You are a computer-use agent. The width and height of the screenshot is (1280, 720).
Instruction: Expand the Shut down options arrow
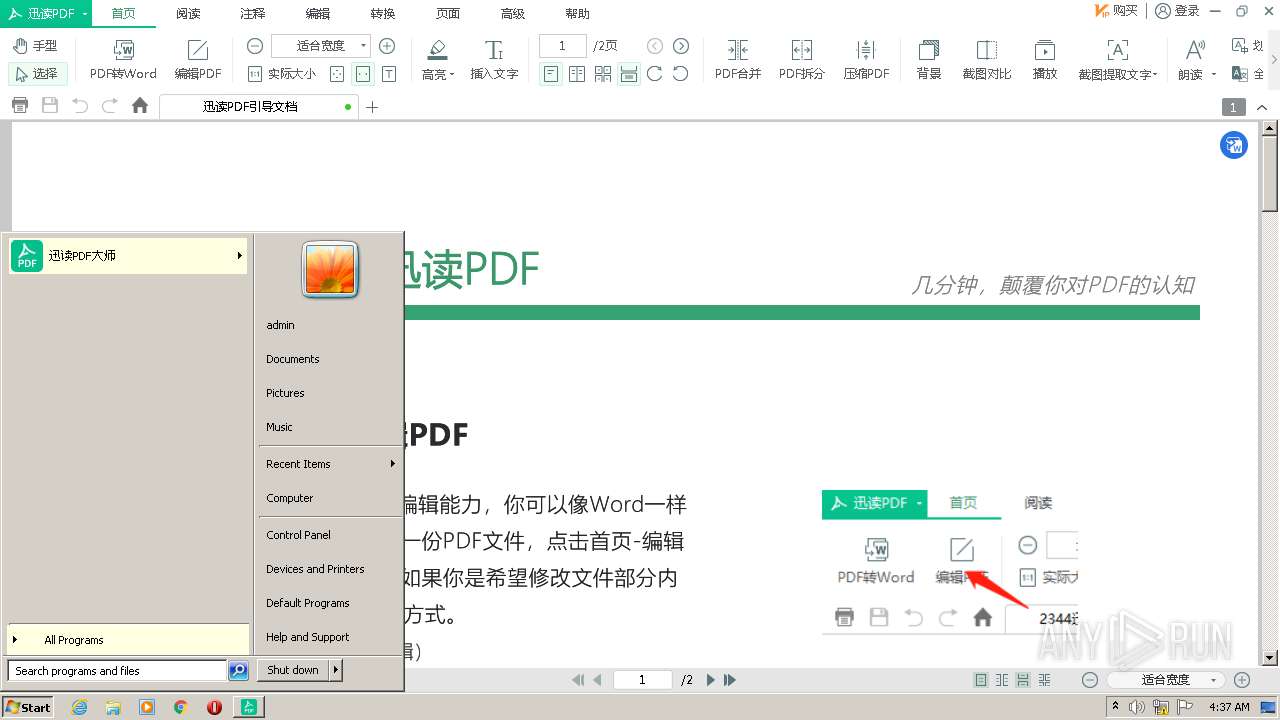tap(336, 670)
